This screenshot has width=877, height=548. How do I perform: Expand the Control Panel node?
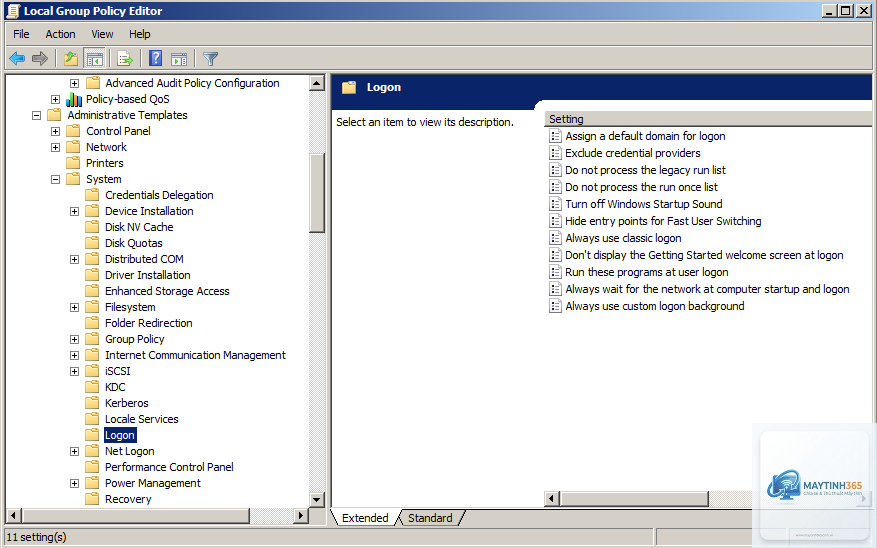[55, 131]
